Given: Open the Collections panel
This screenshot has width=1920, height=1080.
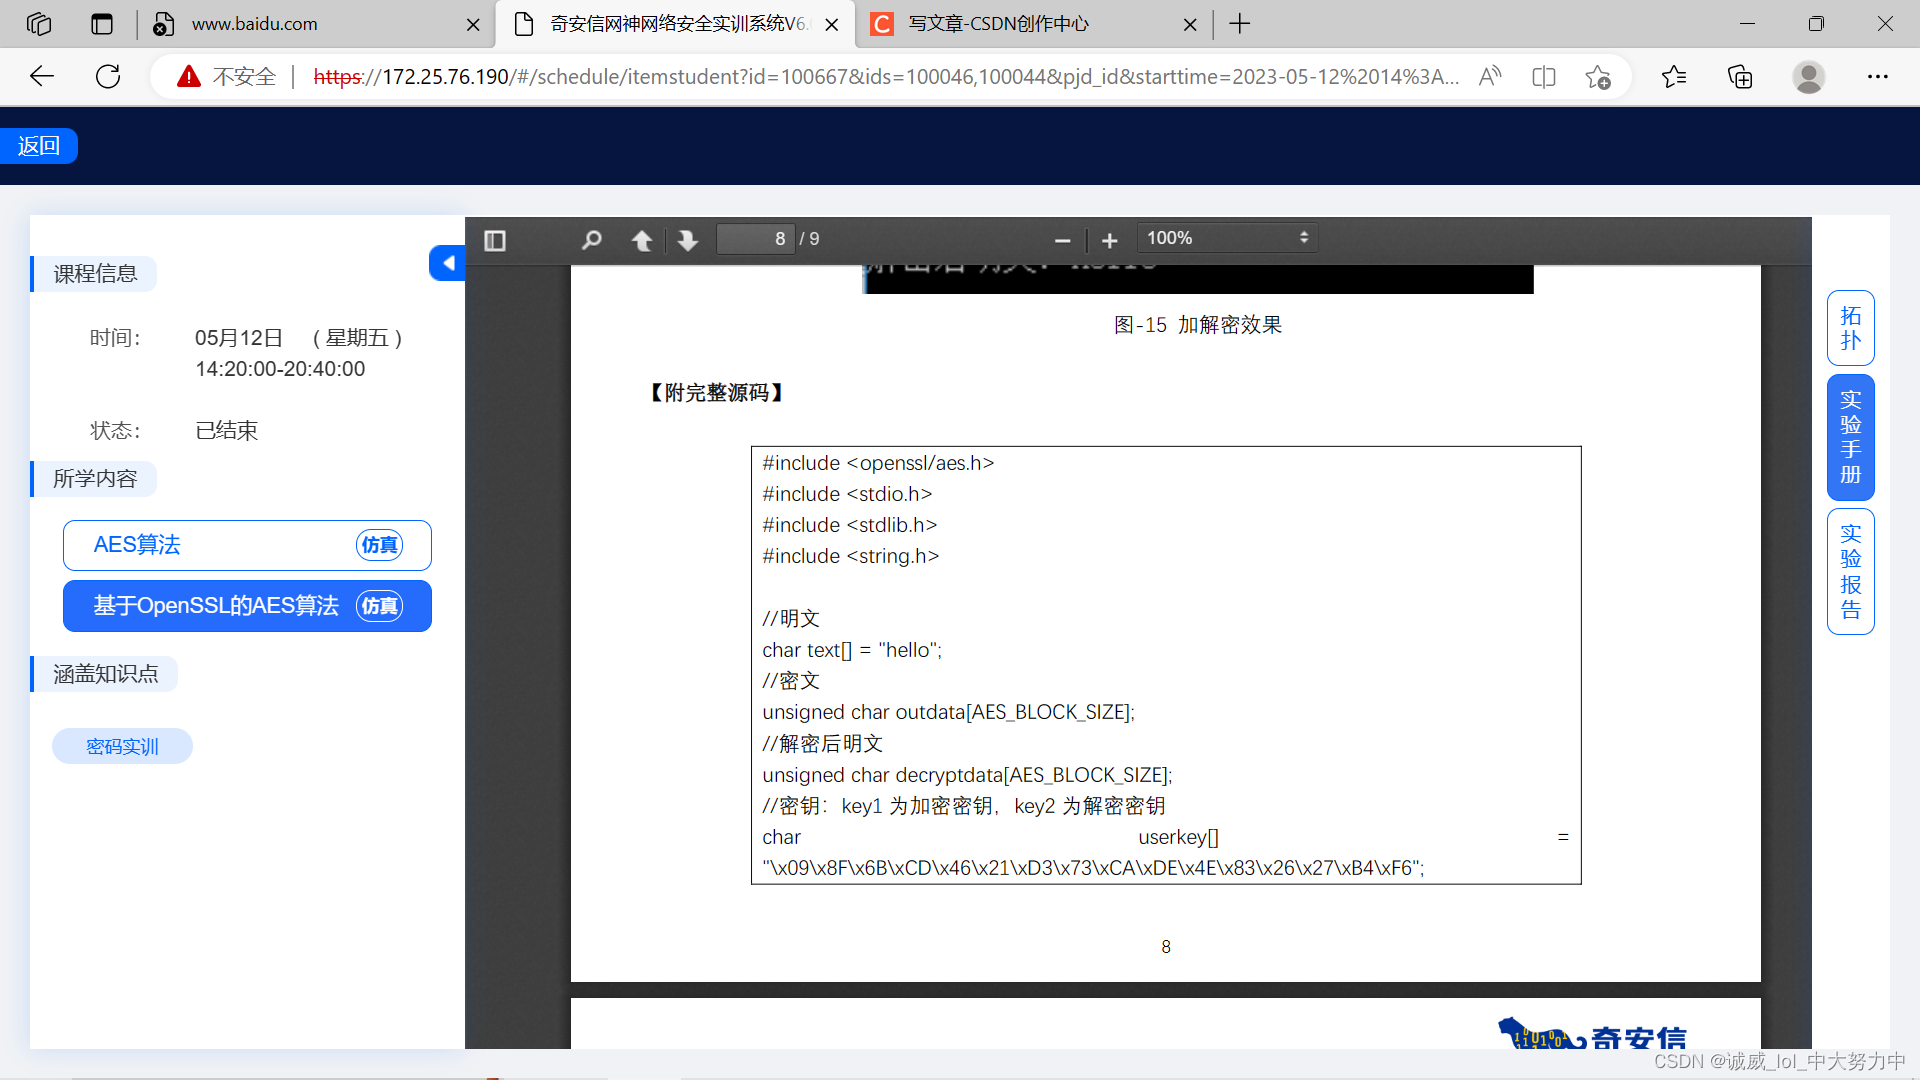Looking at the screenshot, I should pyautogui.click(x=1740, y=76).
